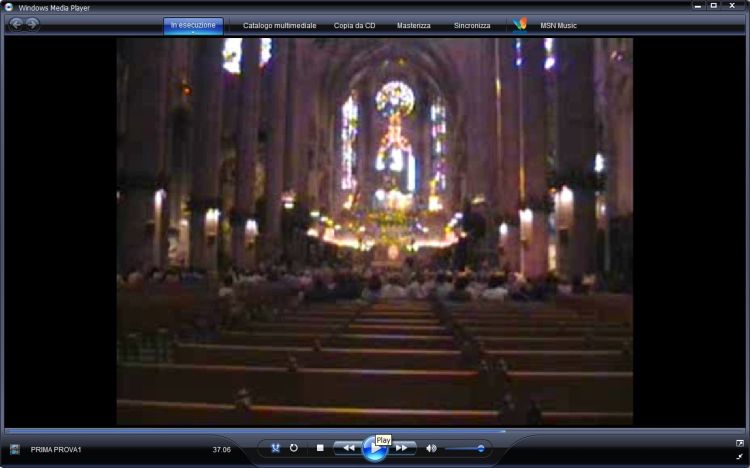Screen dimensions: 750x468
Task: Switch to Catalogo multimediale tab
Action: coord(279,25)
